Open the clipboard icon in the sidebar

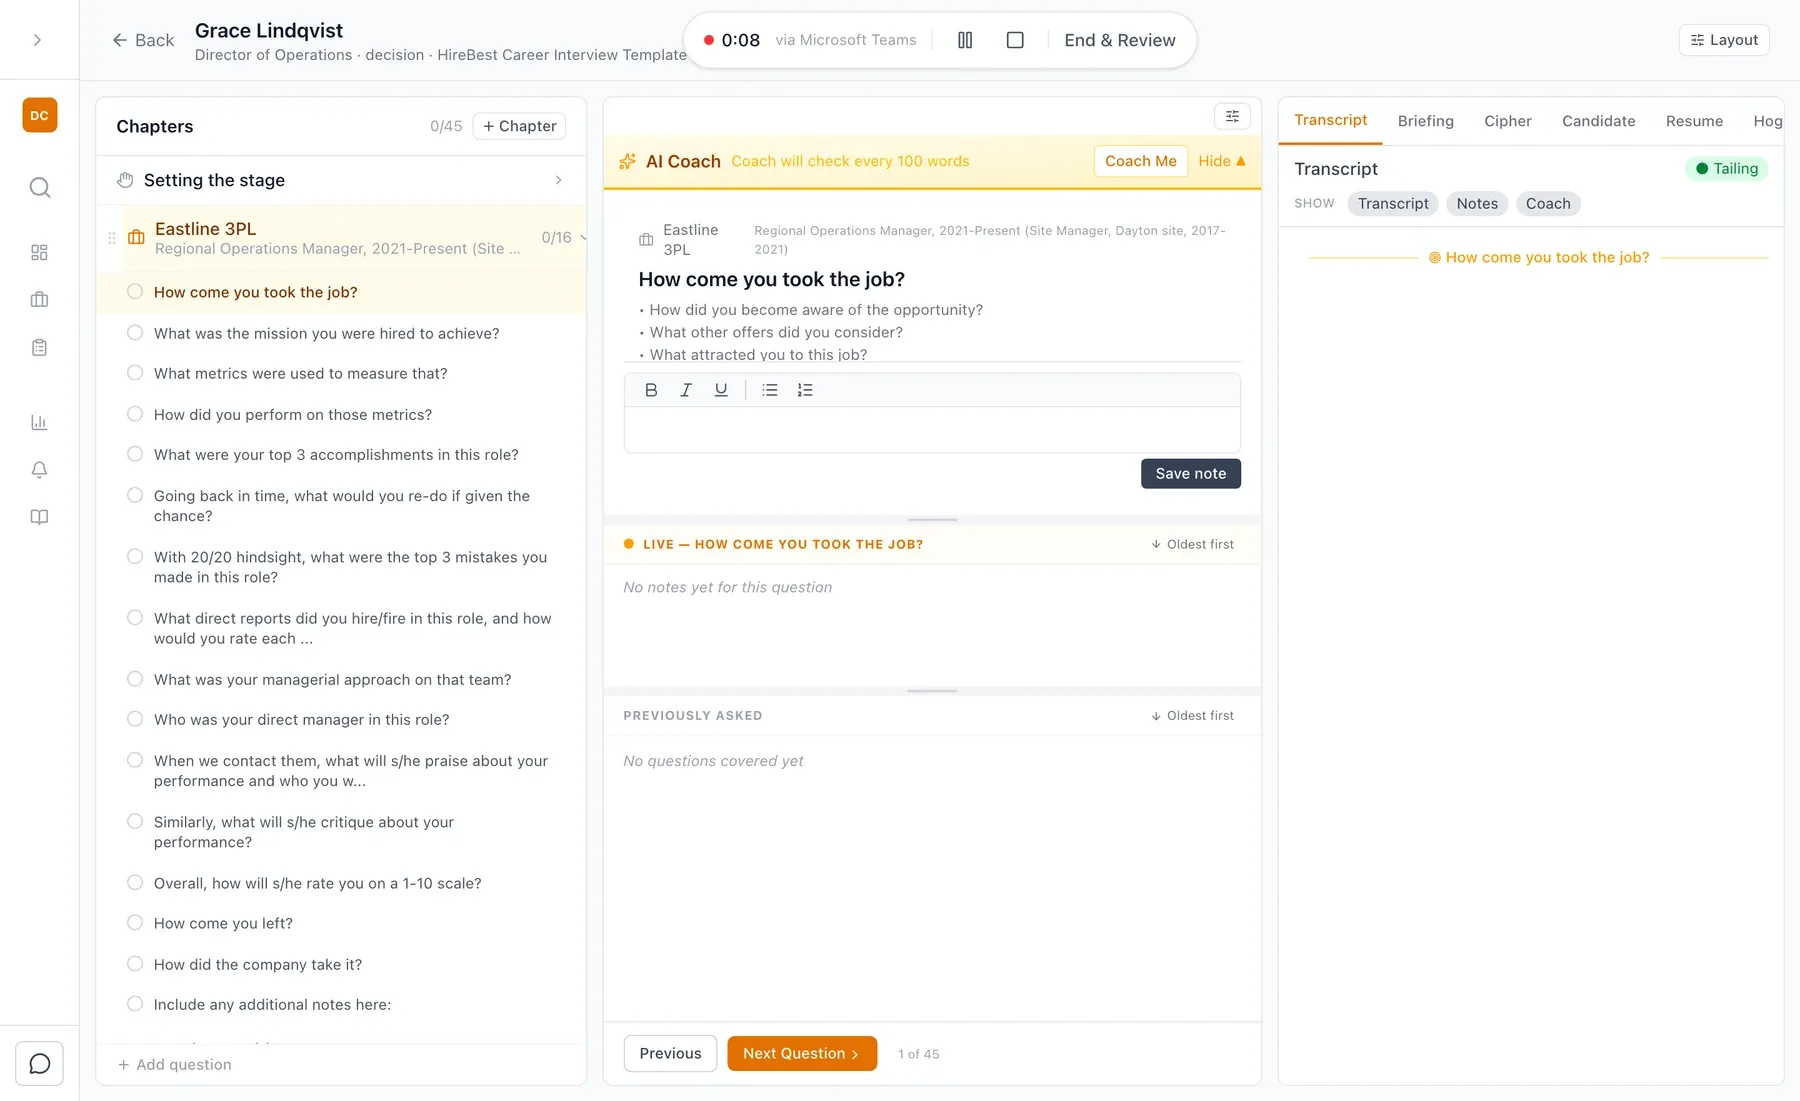coord(39,347)
